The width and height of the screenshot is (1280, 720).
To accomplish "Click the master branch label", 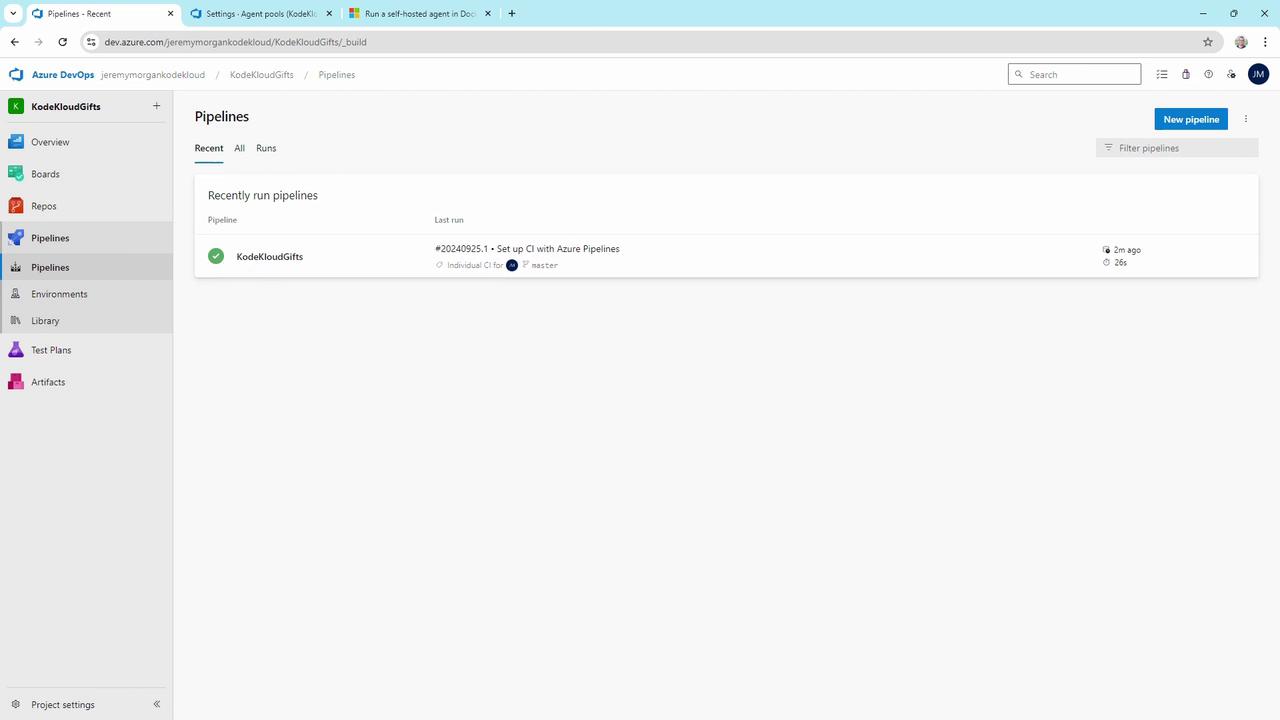I will coord(545,266).
